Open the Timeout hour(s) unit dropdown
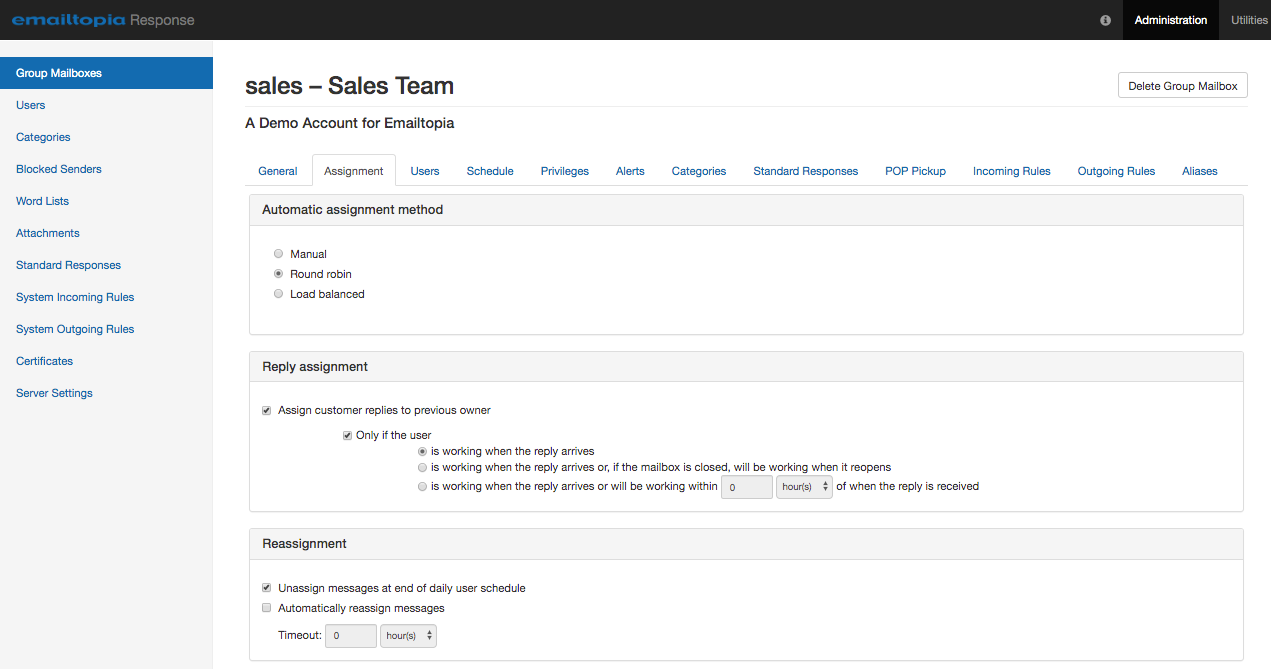1271x669 pixels. 408,635
